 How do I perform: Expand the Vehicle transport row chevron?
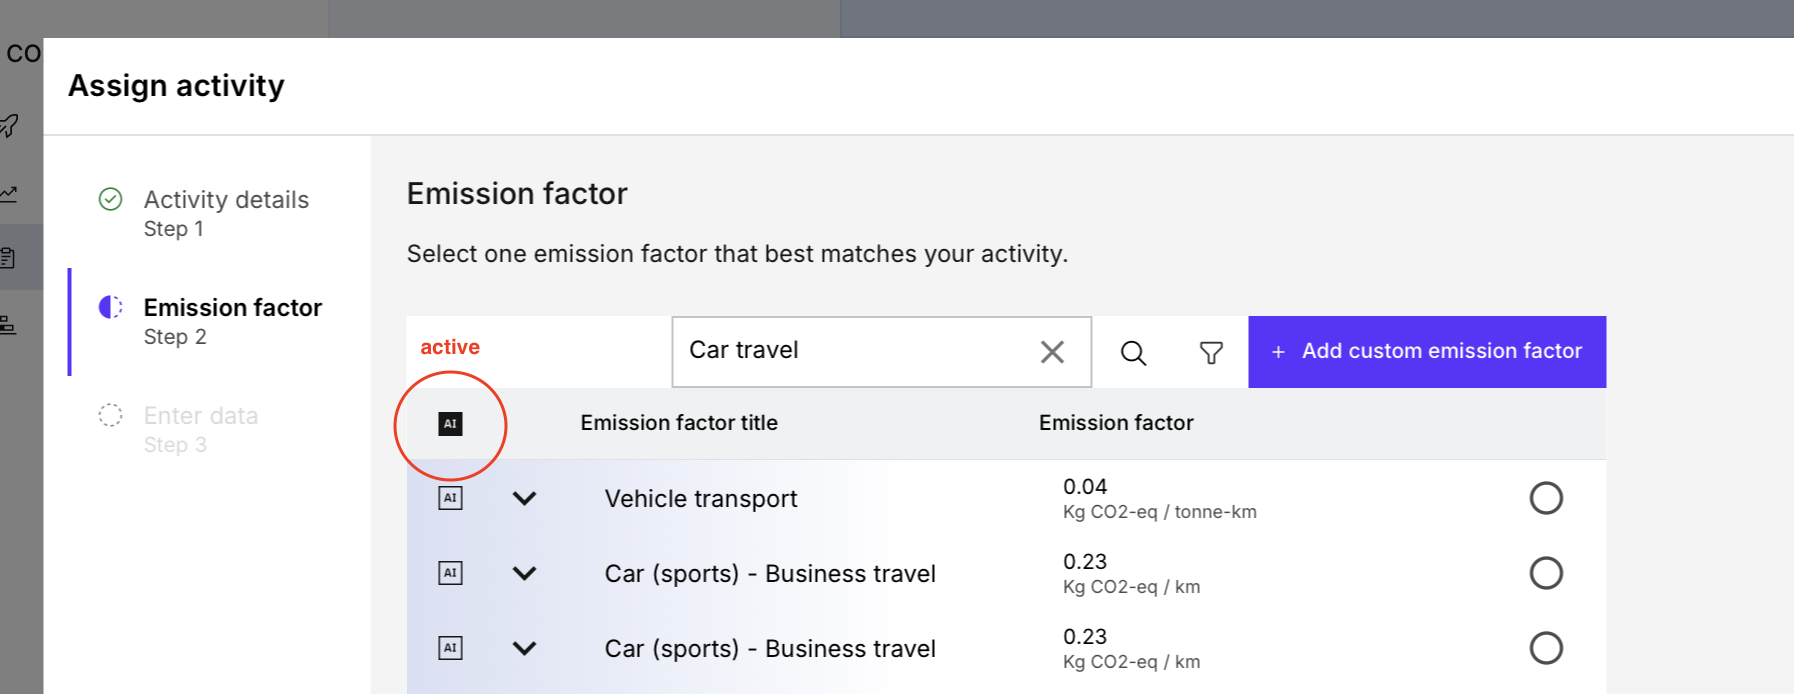tap(524, 498)
